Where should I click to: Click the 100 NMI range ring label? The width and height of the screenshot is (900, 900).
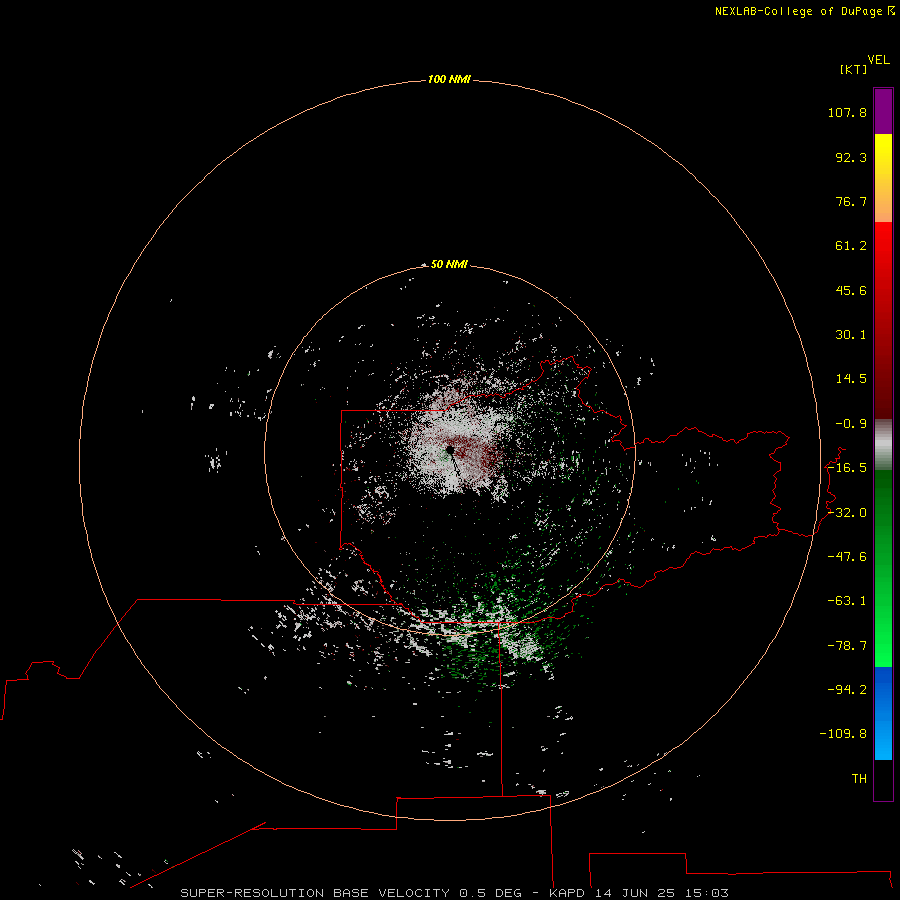[449, 79]
